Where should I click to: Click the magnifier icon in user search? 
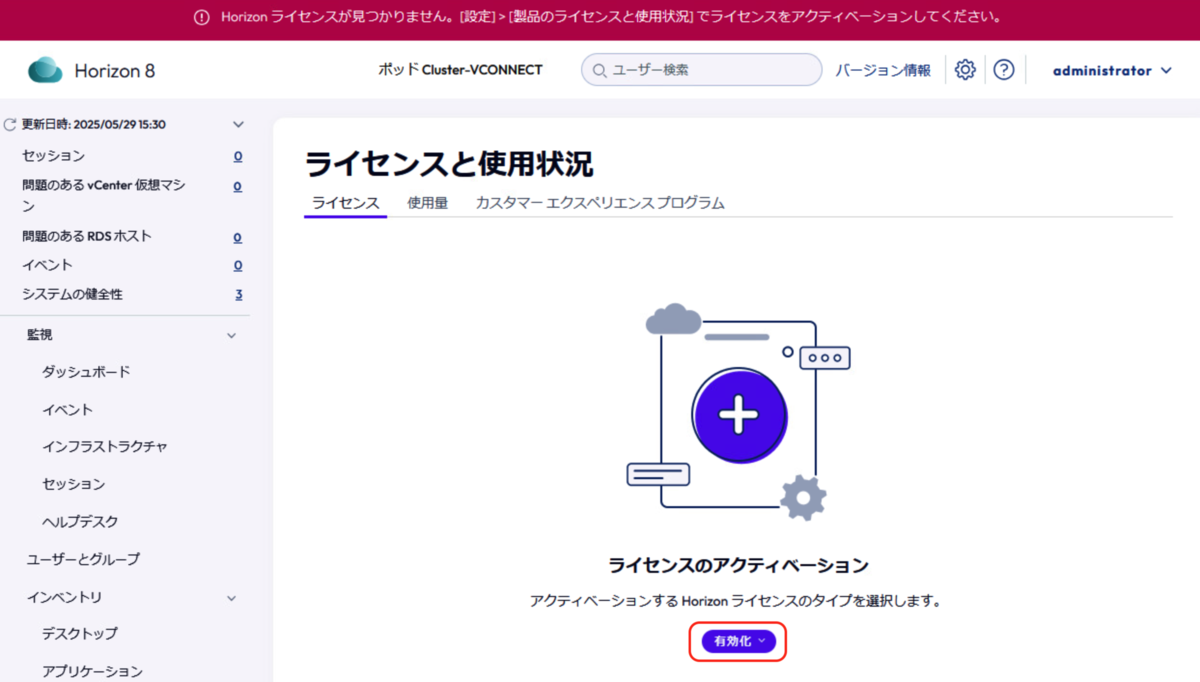click(x=599, y=71)
